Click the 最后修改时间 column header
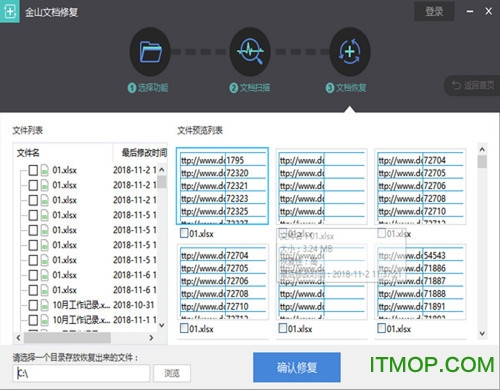Viewport: 500px width, 390px height. tap(144, 153)
